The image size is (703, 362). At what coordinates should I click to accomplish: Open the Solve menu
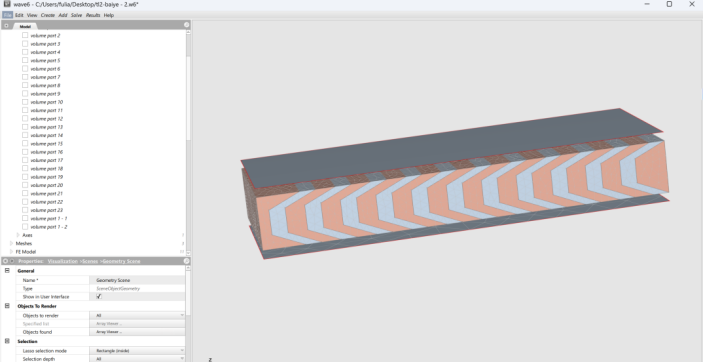pos(77,15)
